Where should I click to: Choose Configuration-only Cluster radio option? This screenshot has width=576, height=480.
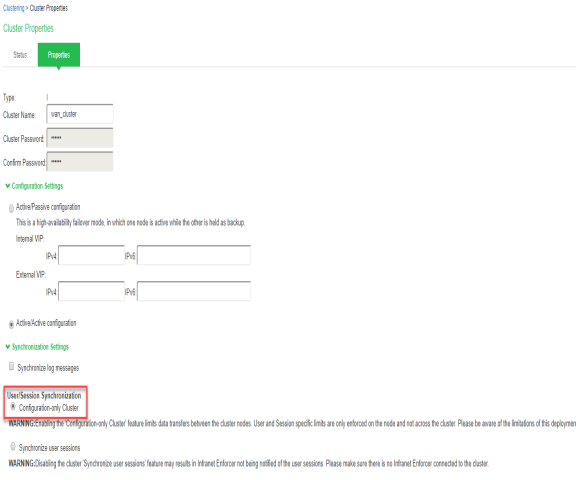point(13,407)
